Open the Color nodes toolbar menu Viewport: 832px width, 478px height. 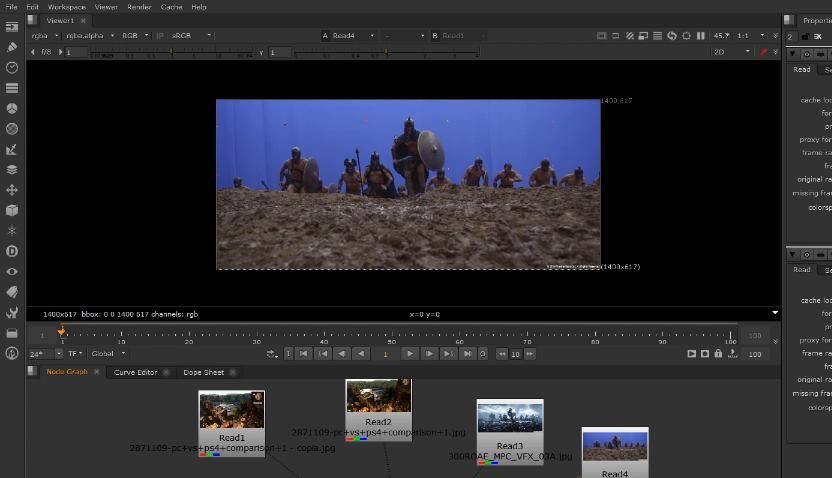pos(12,108)
